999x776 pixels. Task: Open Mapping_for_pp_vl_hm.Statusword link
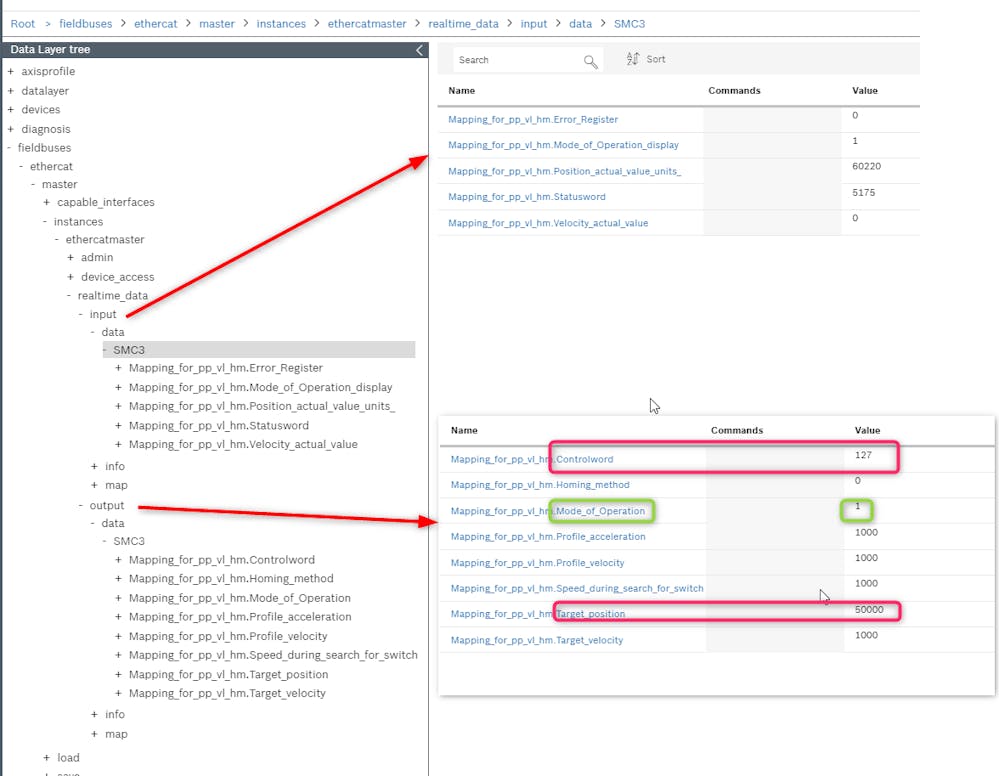pyautogui.click(x=526, y=197)
